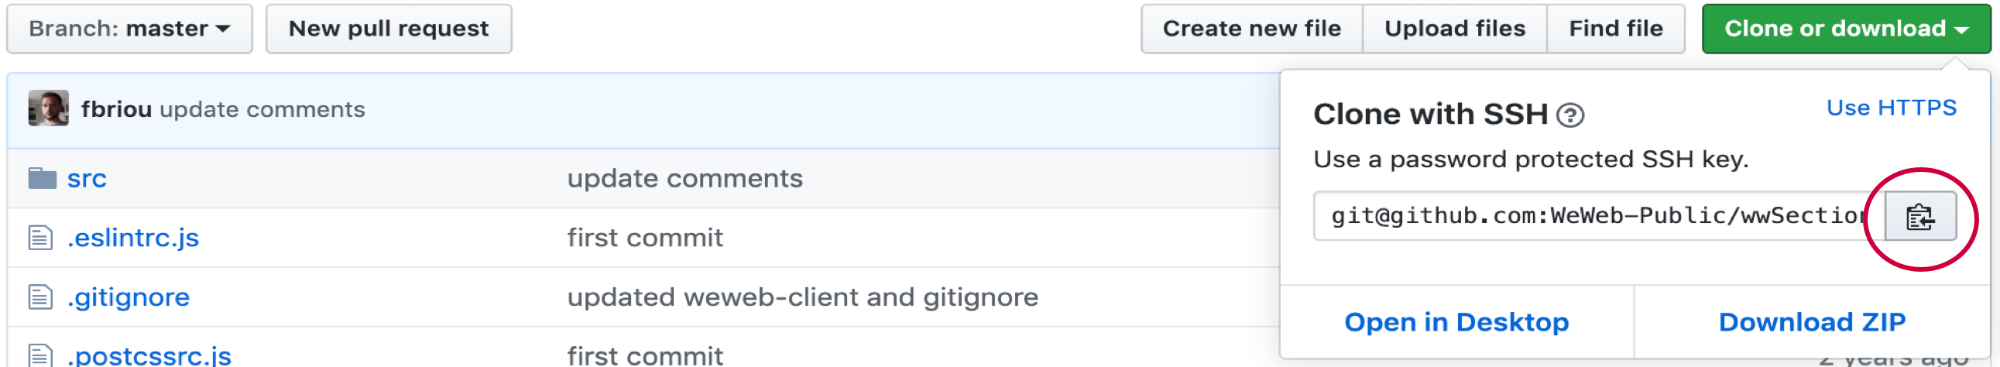Image resolution: width=2000 pixels, height=367 pixels.
Task: Copy the SSH clone URL to clipboard
Action: pos(1920,216)
